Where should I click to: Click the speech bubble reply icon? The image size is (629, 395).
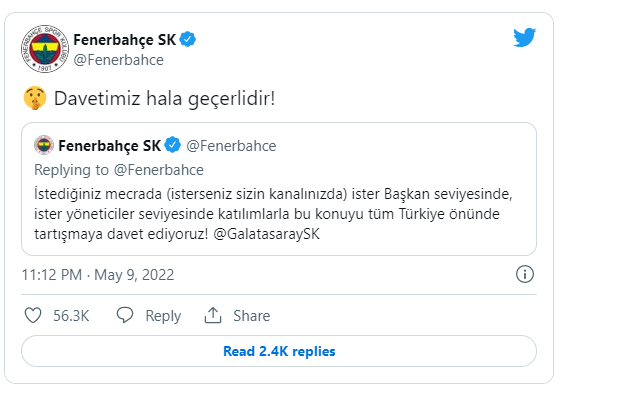[x=125, y=315]
